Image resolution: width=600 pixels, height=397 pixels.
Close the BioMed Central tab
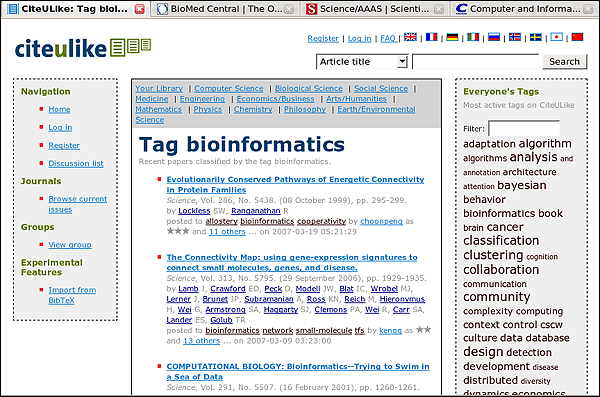click(290, 9)
